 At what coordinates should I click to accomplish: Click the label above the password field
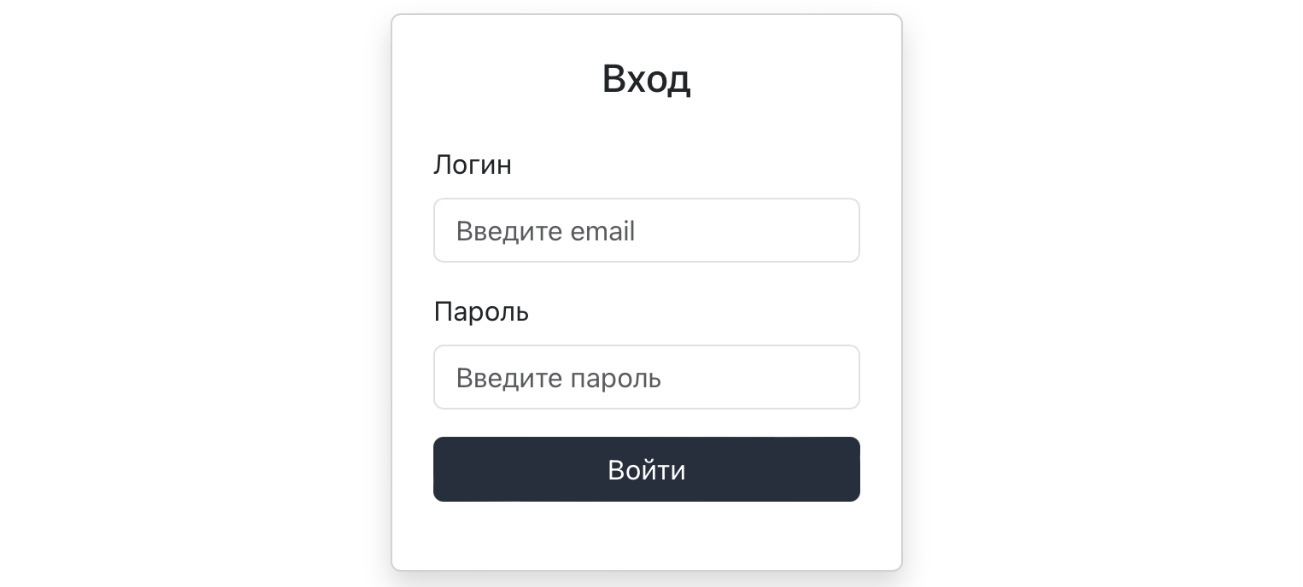click(481, 312)
